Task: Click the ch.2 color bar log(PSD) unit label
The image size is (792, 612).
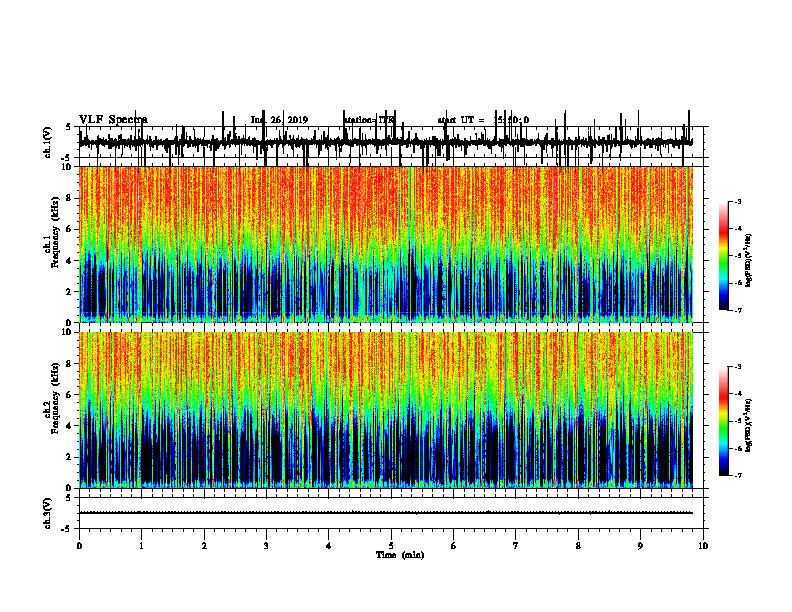Action: (x=748, y=425)
